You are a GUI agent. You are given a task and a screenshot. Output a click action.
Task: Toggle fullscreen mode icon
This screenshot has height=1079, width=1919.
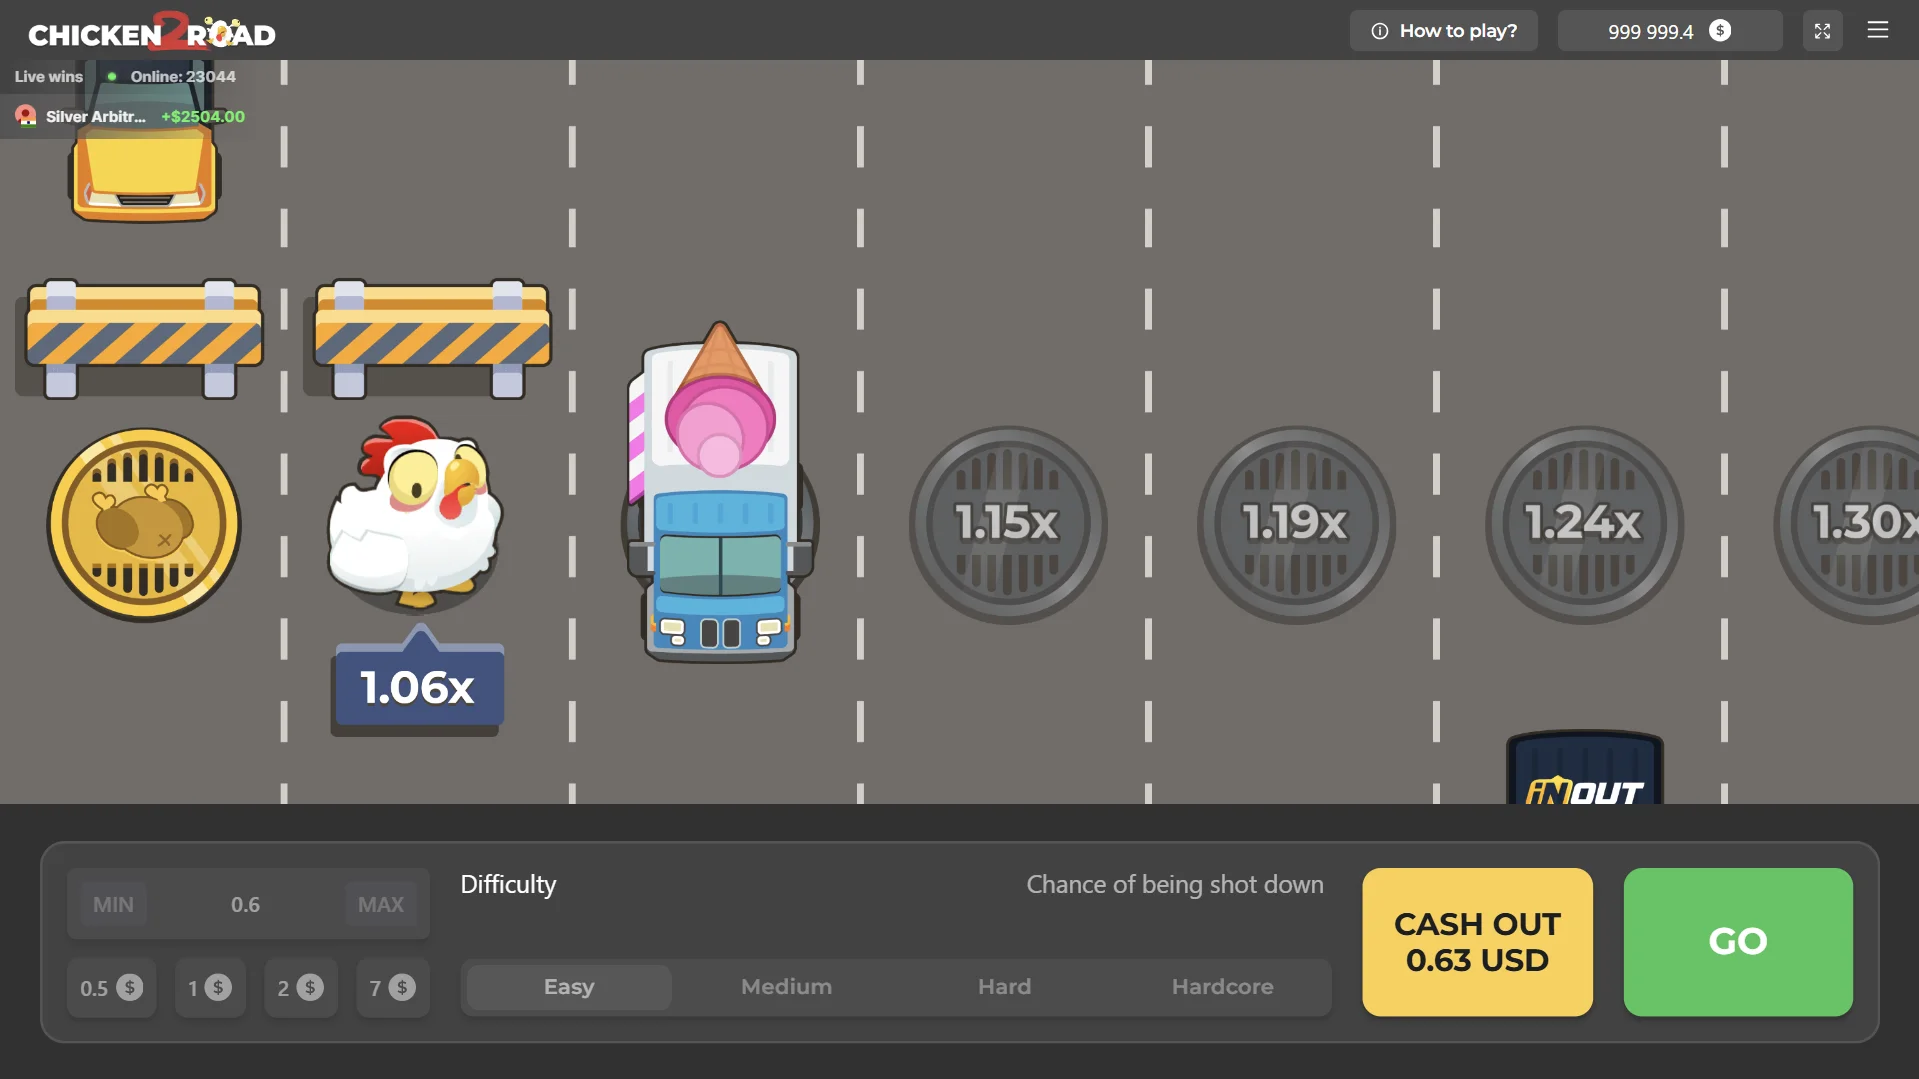(x=1822, y=31)
